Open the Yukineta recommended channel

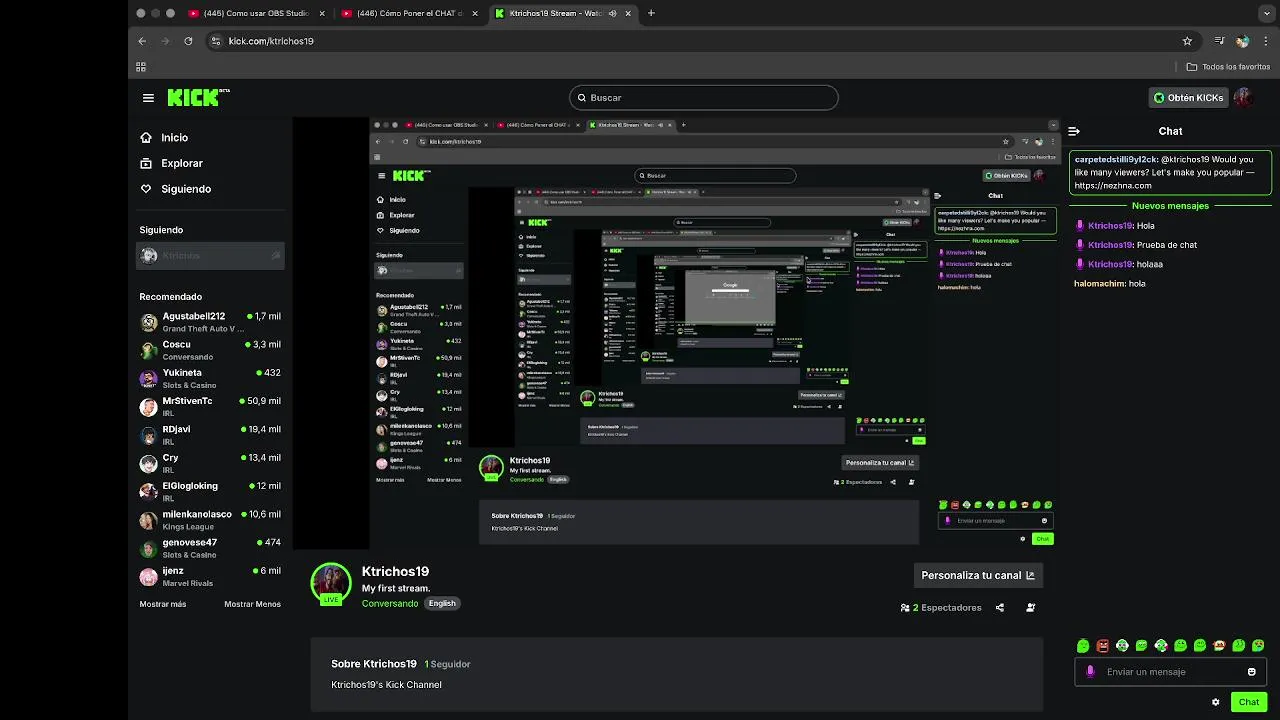click(x=210, y=378)
